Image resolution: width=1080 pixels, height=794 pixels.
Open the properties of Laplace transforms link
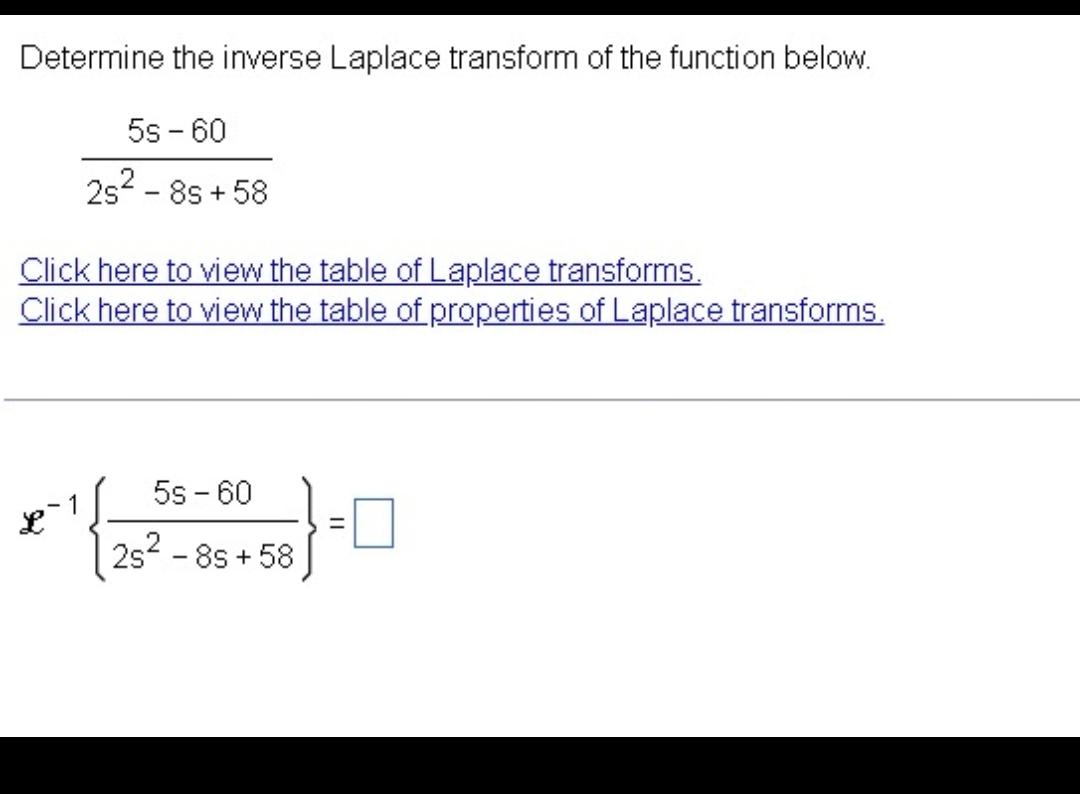pyautogui.click(x=452, y=310)
